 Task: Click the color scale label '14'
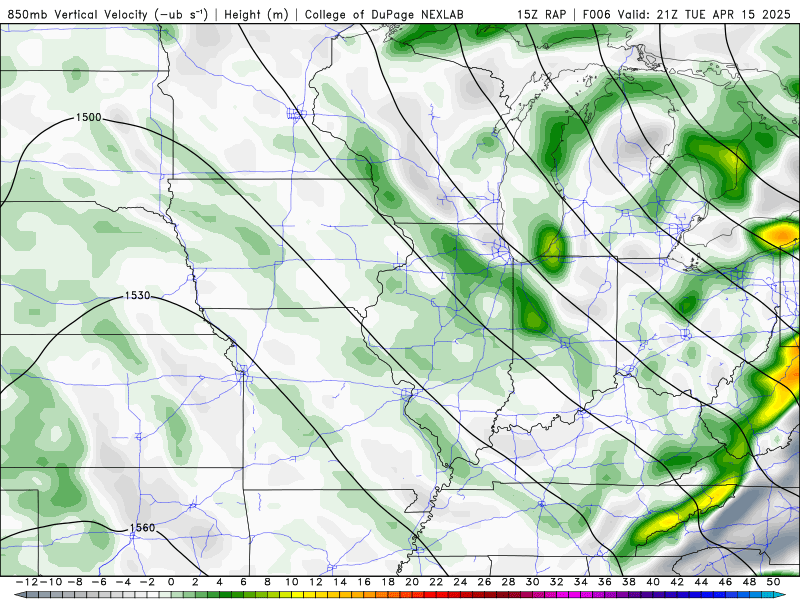click(340, 582)
